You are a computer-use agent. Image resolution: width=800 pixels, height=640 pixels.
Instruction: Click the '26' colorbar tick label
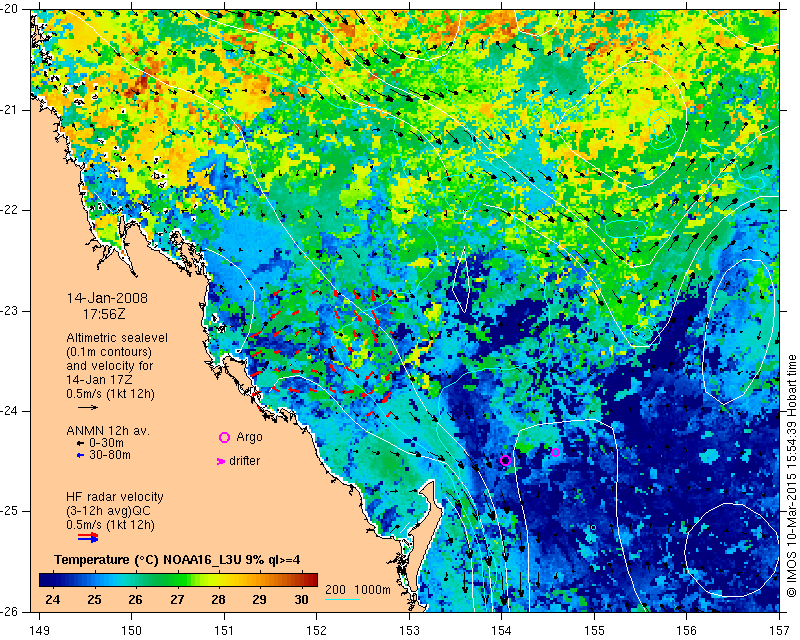click(135, 600)
